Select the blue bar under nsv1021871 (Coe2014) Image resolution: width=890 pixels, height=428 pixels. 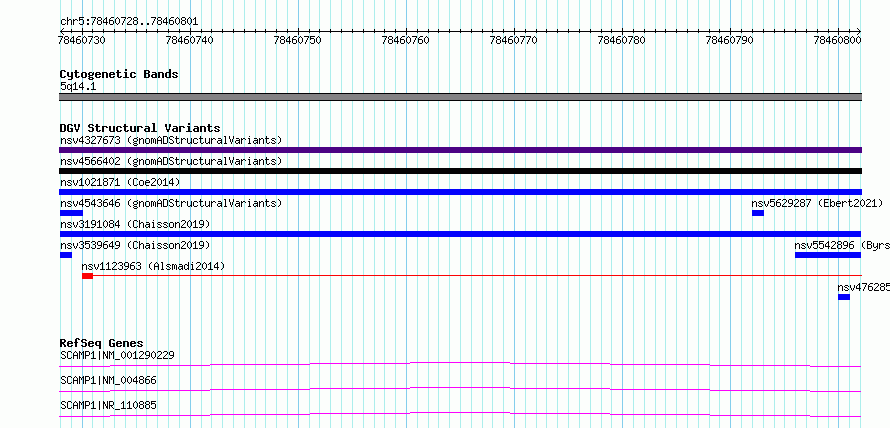460,192
